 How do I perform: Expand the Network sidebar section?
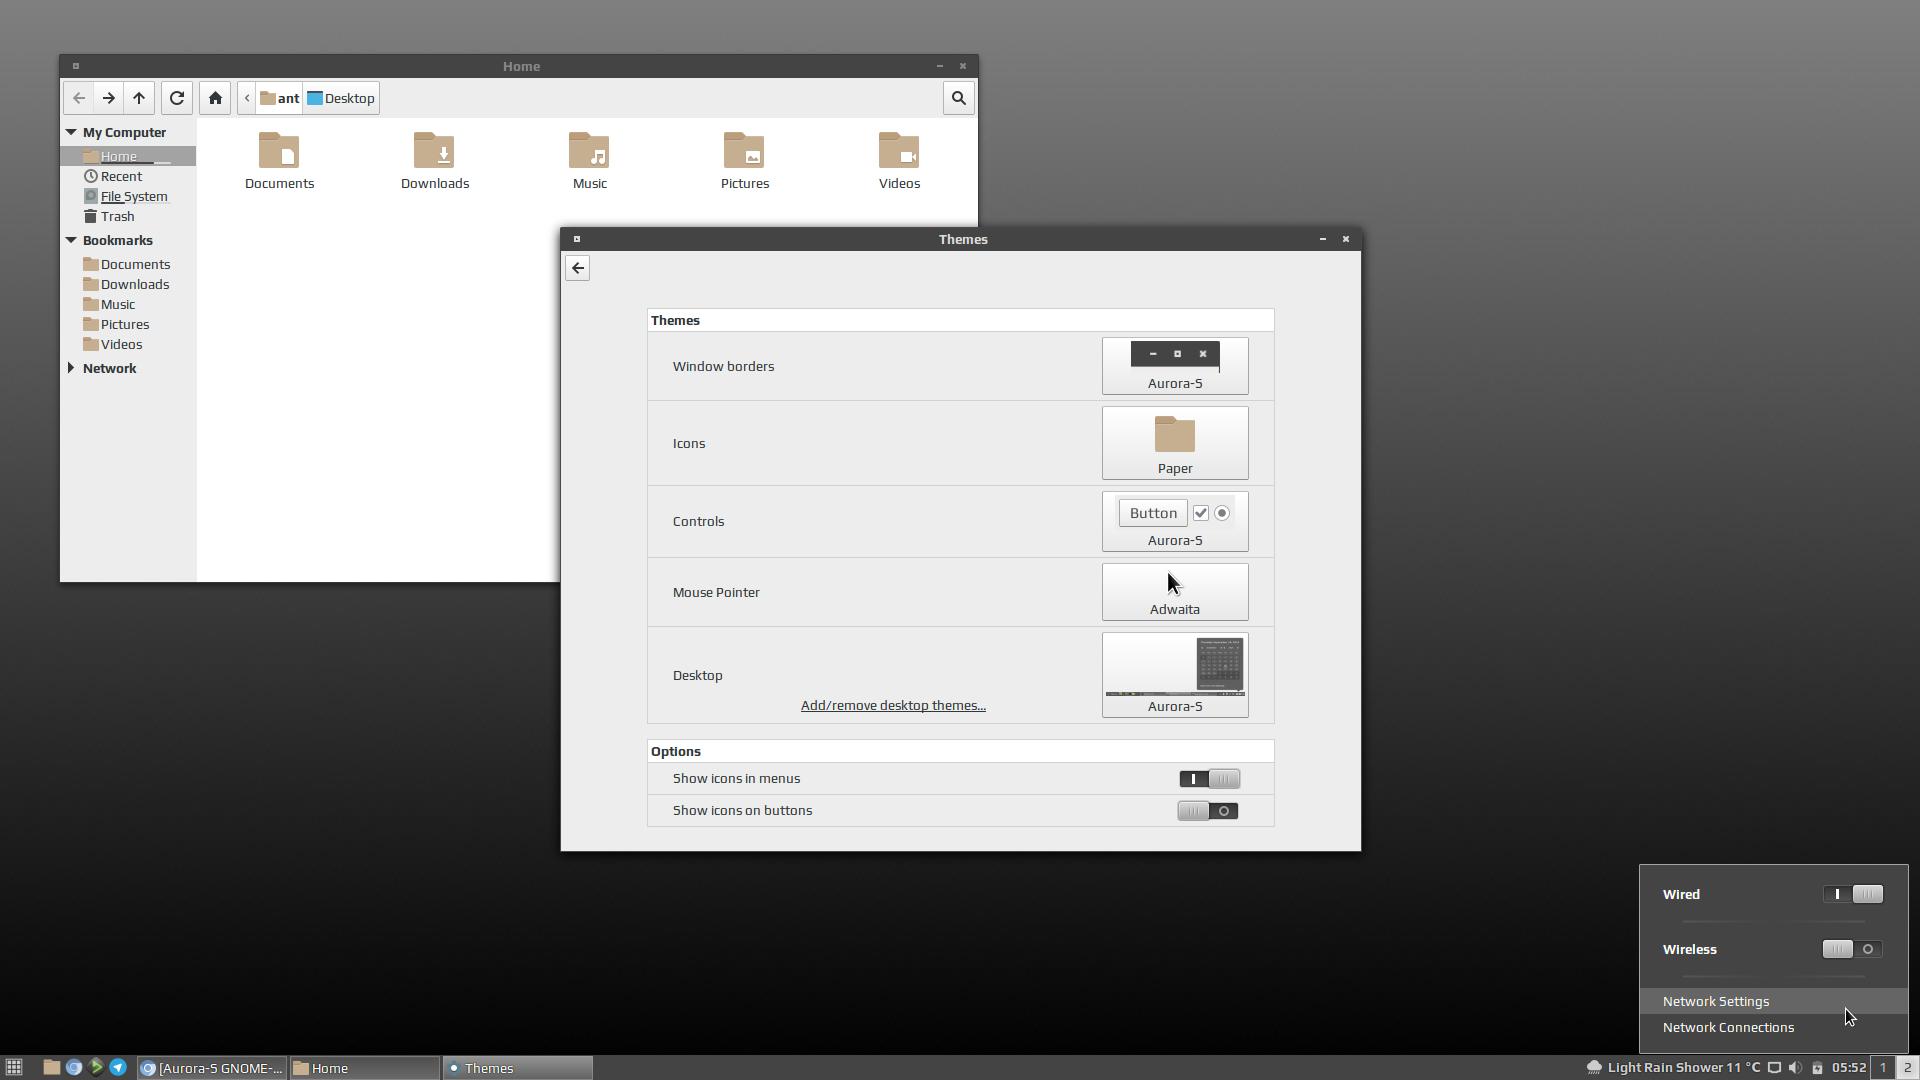71,368
